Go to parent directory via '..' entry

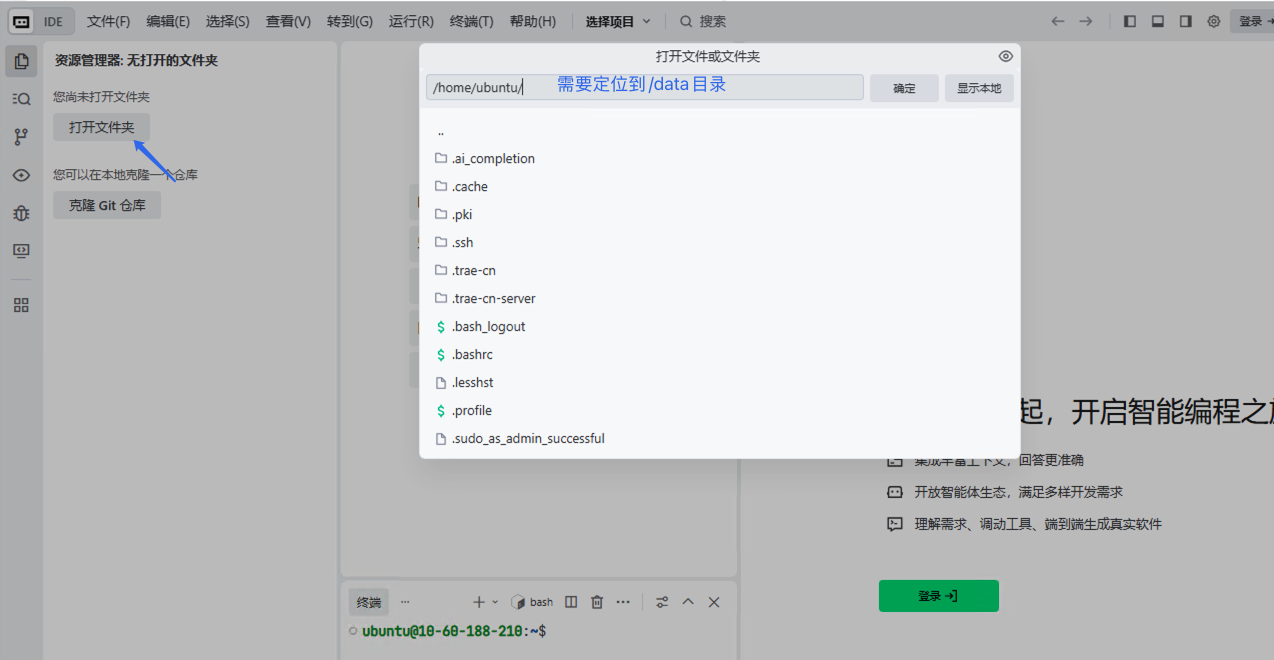(x=719, y=131)
